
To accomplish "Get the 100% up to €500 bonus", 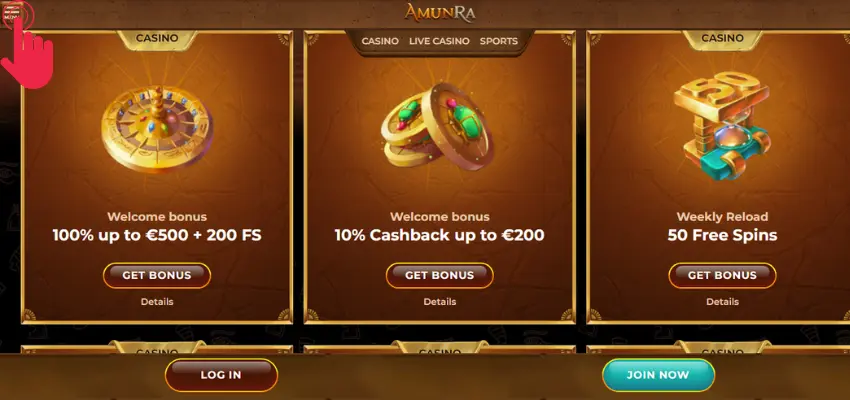I will [x=157, y=275].
